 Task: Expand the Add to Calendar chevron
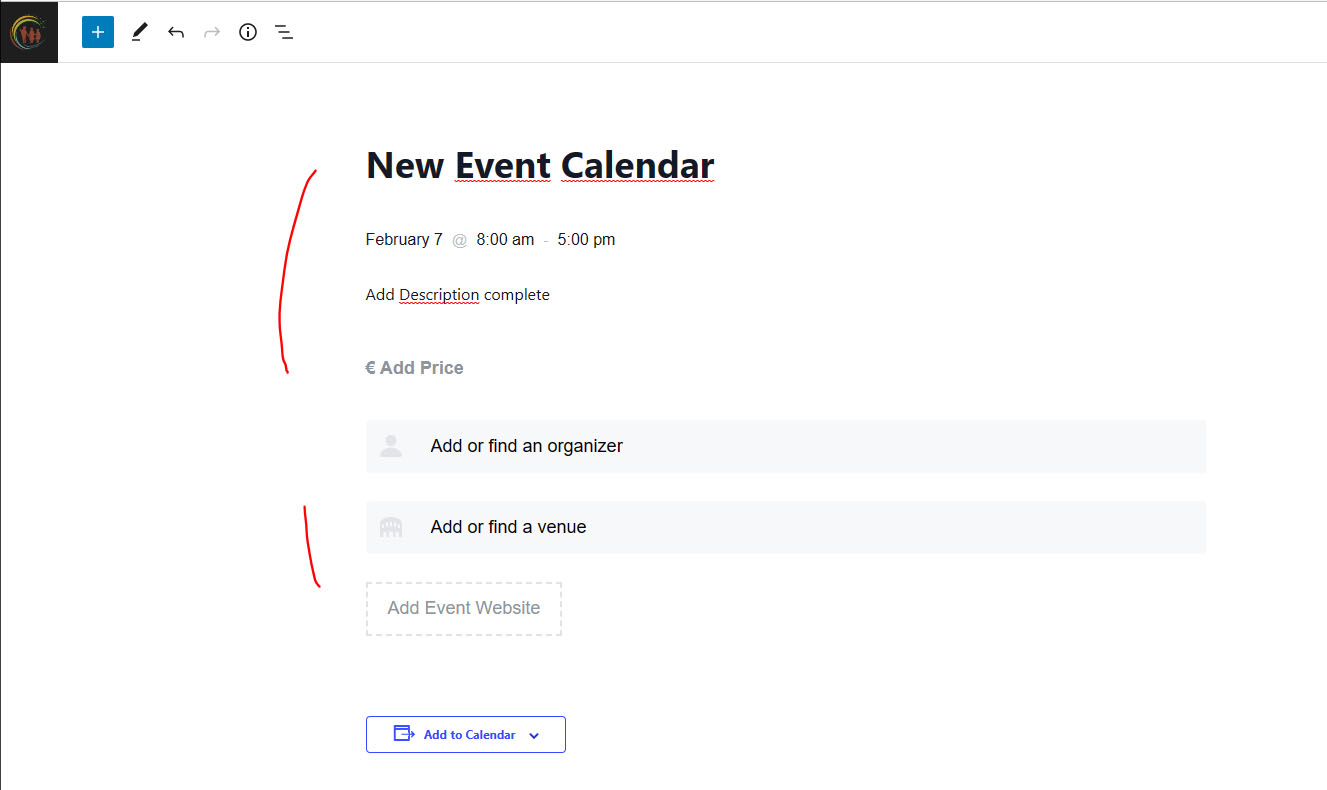[x=534, y=735]
